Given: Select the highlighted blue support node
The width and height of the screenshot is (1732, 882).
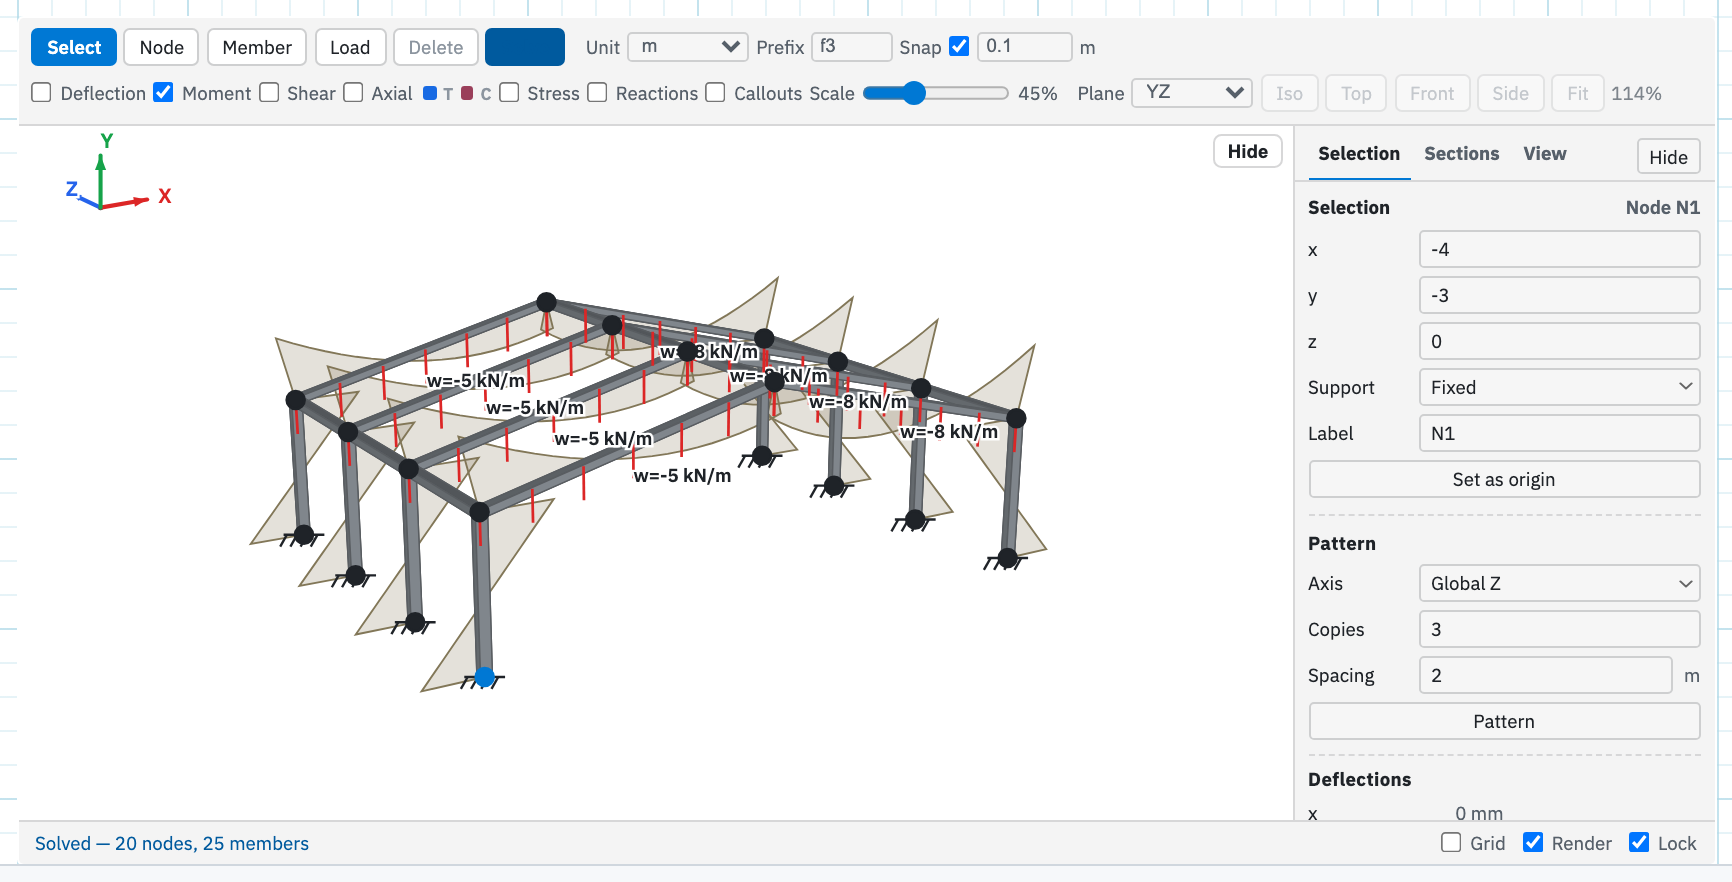Looking at the screenshot, I should pyautogui.click(x=485, y=677).
